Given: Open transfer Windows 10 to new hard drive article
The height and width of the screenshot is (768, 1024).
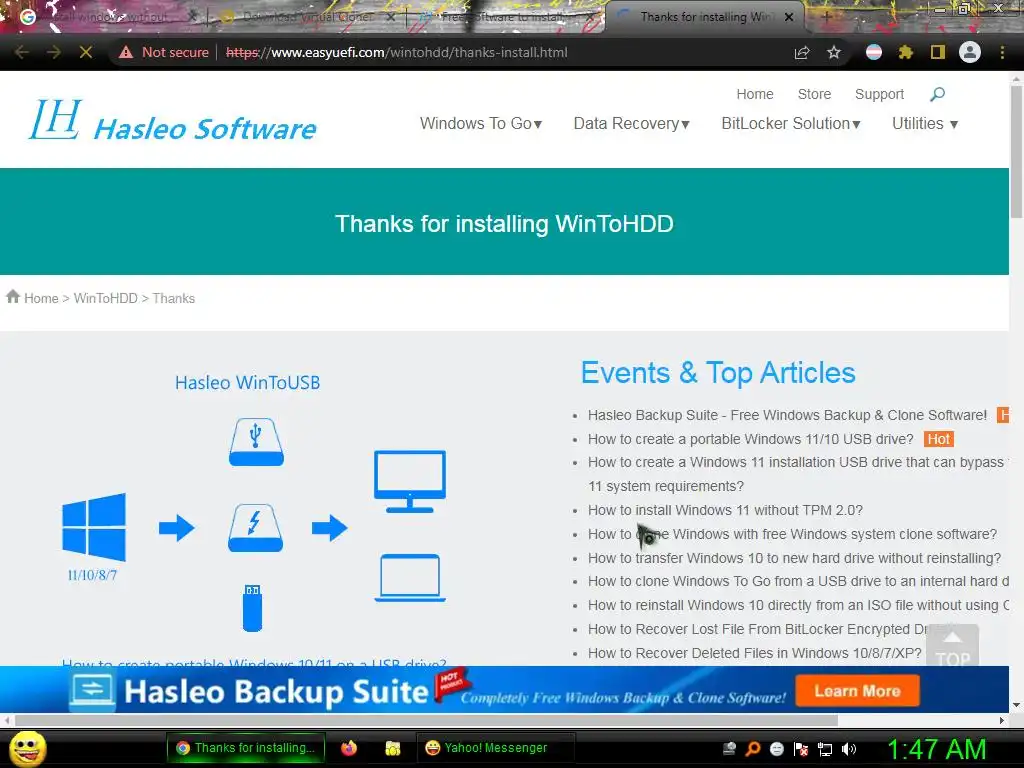Looking at the screenshot, I should (x=794, y=558).
